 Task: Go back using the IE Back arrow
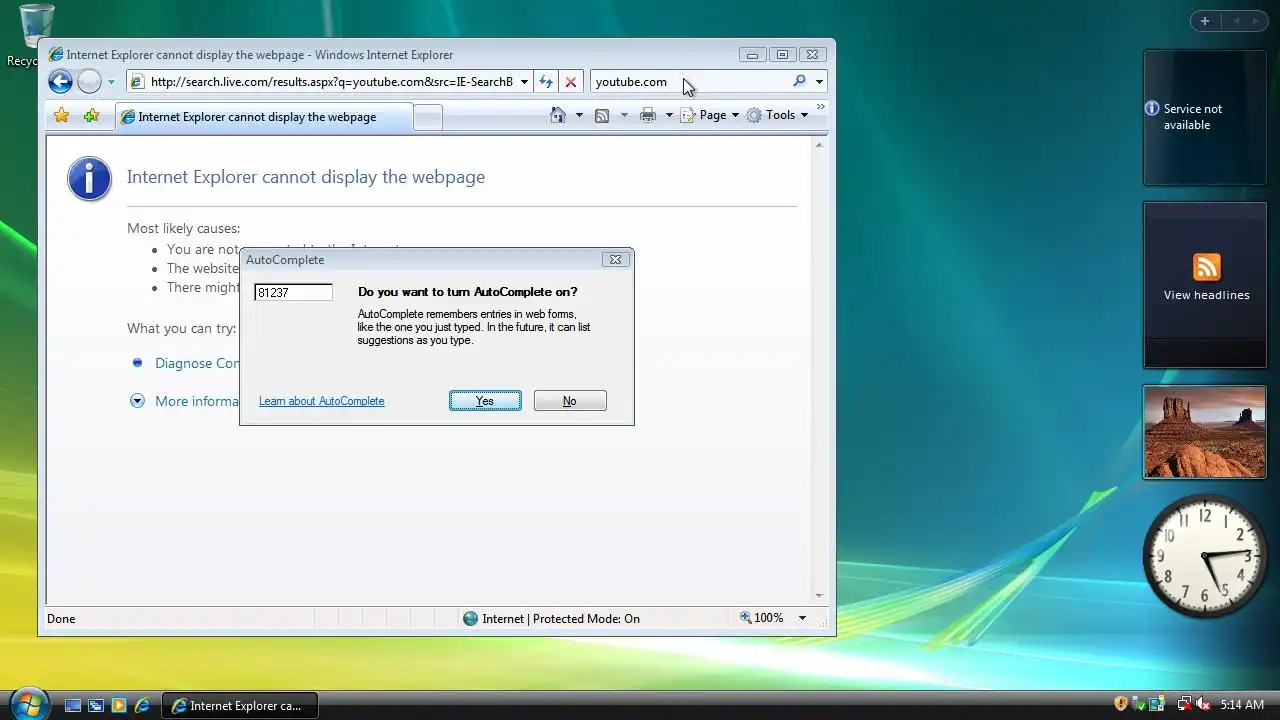[60, 82]
